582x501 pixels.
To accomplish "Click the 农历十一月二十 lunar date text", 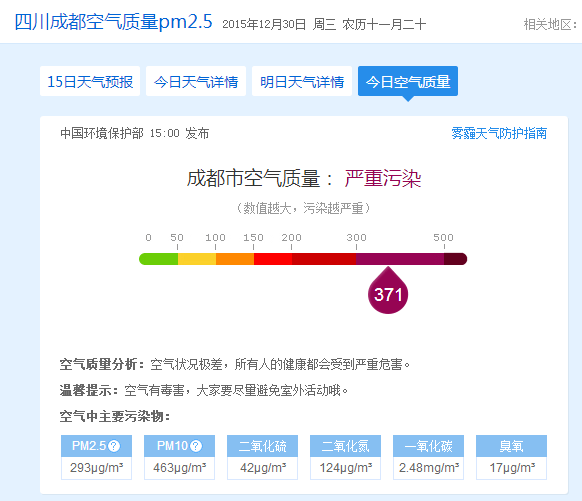I will [x=384, y=24].
